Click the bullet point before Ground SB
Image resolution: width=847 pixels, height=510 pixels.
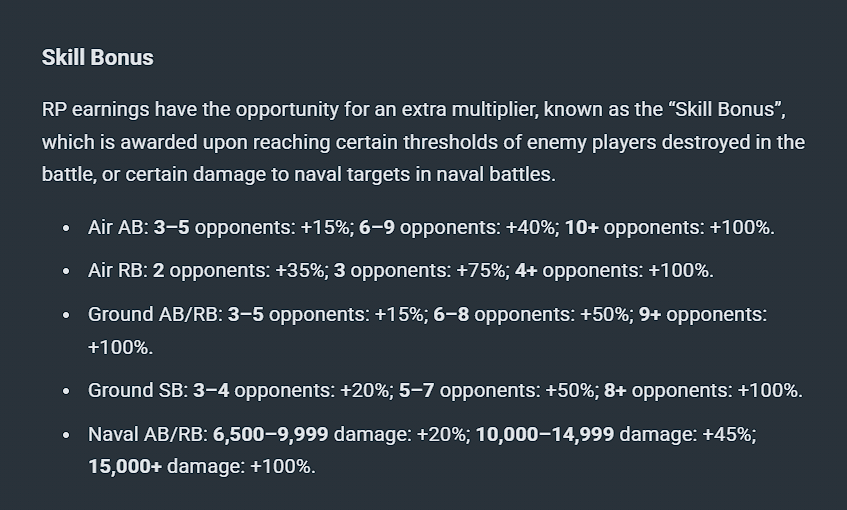pos(66,391)
